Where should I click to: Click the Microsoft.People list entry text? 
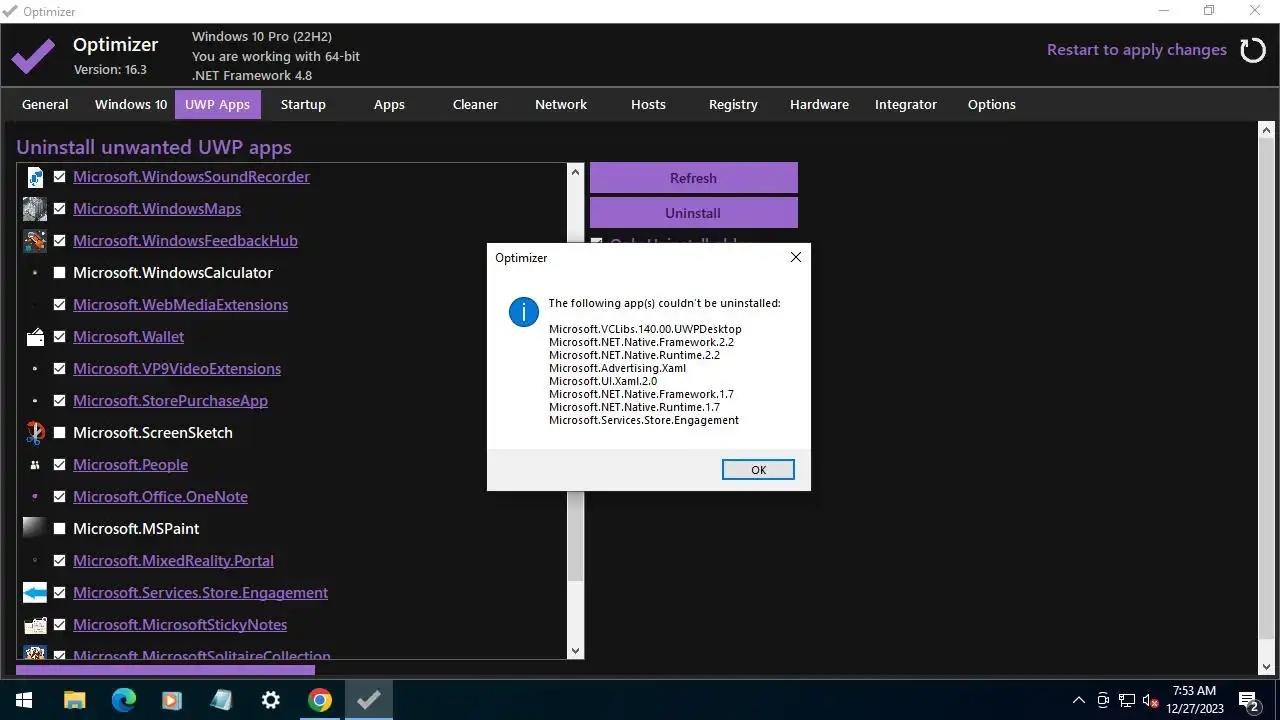click(130, 465)
